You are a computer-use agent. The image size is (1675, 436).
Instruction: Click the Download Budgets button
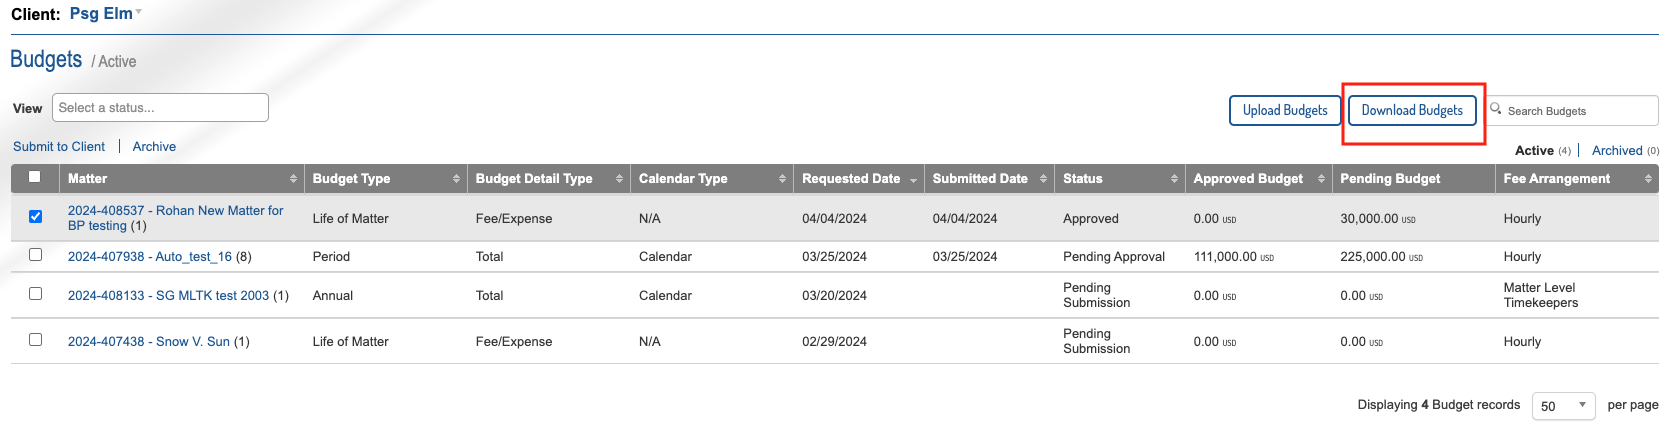click(x=1412, y=110)
